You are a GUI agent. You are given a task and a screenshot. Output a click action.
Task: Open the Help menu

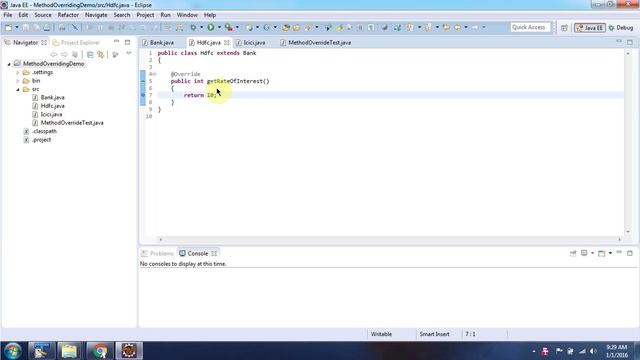210,15
